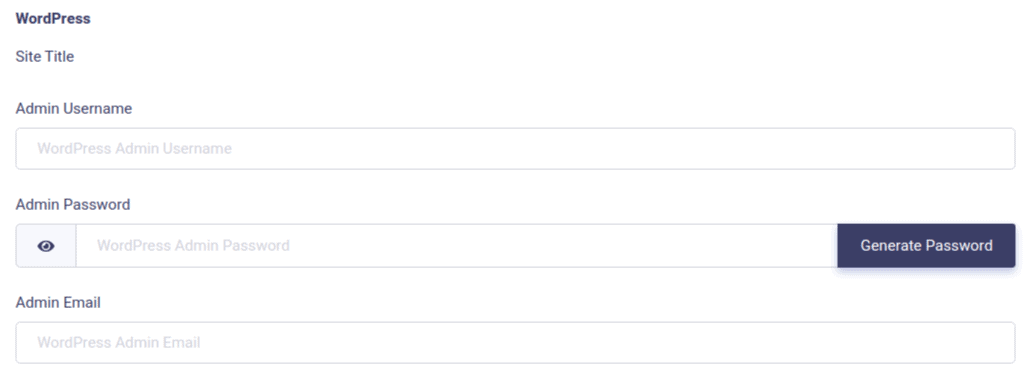The height and width of the screenshot is (379, 1028).
Task: Place cursor in the password text box
Action: point(456,246)
